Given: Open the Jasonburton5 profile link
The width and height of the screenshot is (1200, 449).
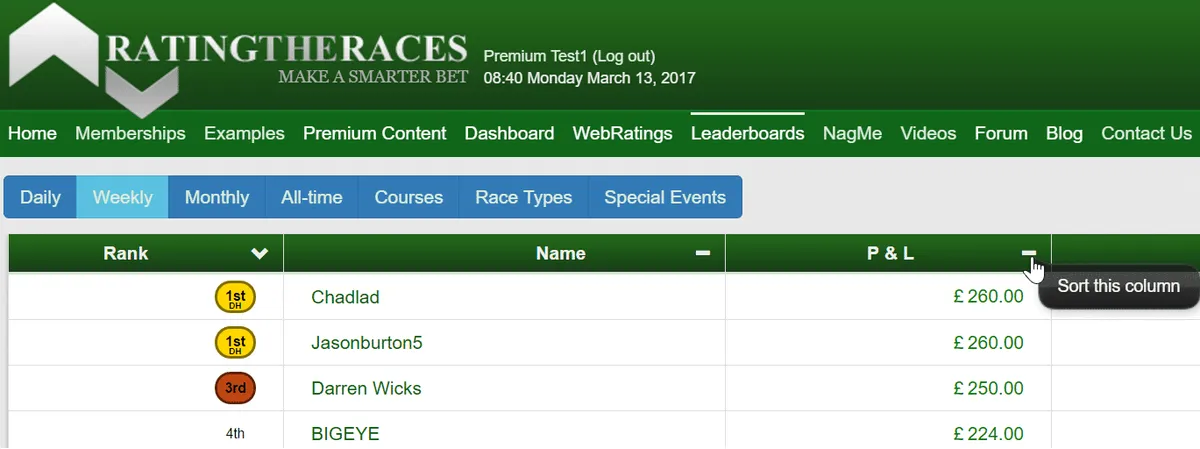Looking at the screenshot, I should pyautogui.click(x=367, y=343).
